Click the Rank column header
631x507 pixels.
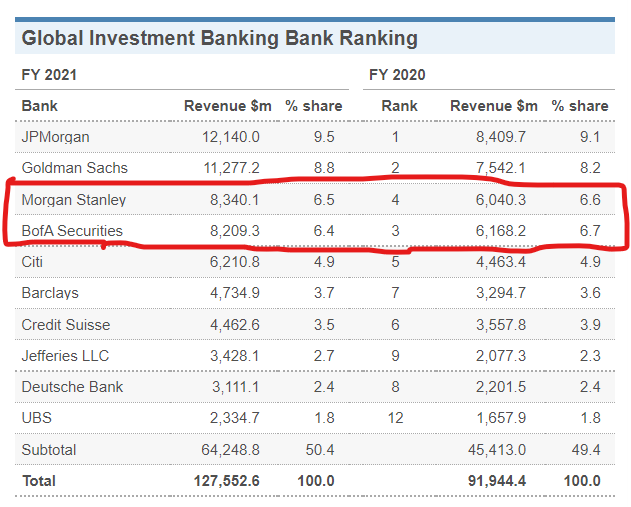click(398, 105)
